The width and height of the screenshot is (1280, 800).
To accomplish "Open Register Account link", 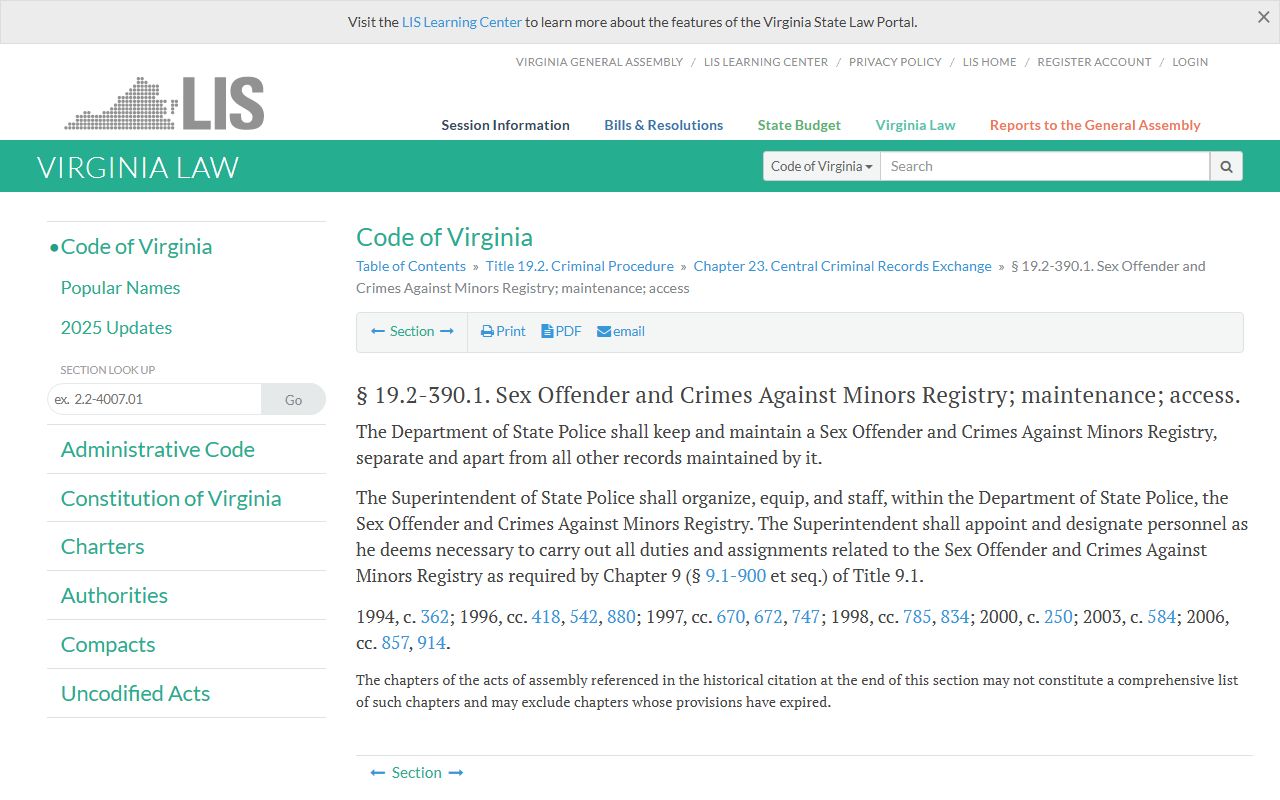I will pos(1094,62).
